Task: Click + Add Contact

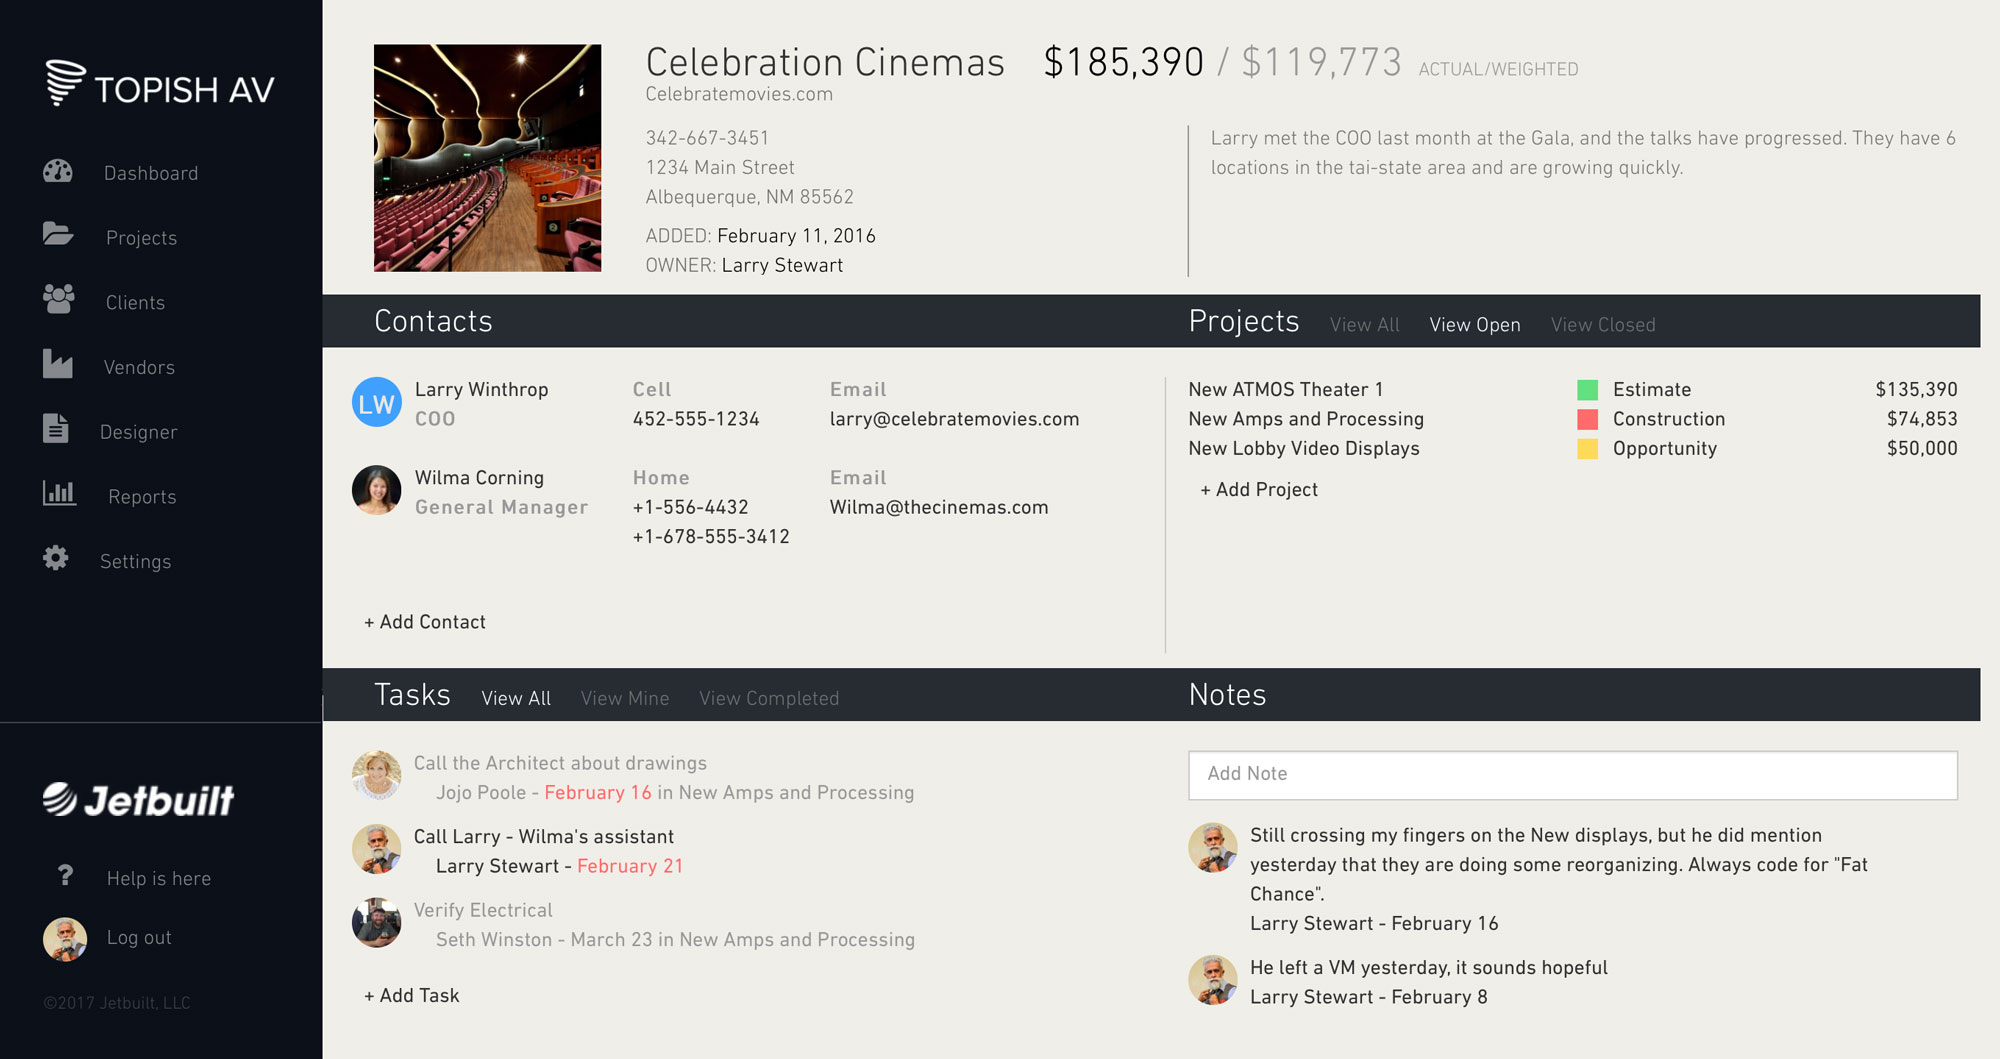Action: click(x=425, y=622)
